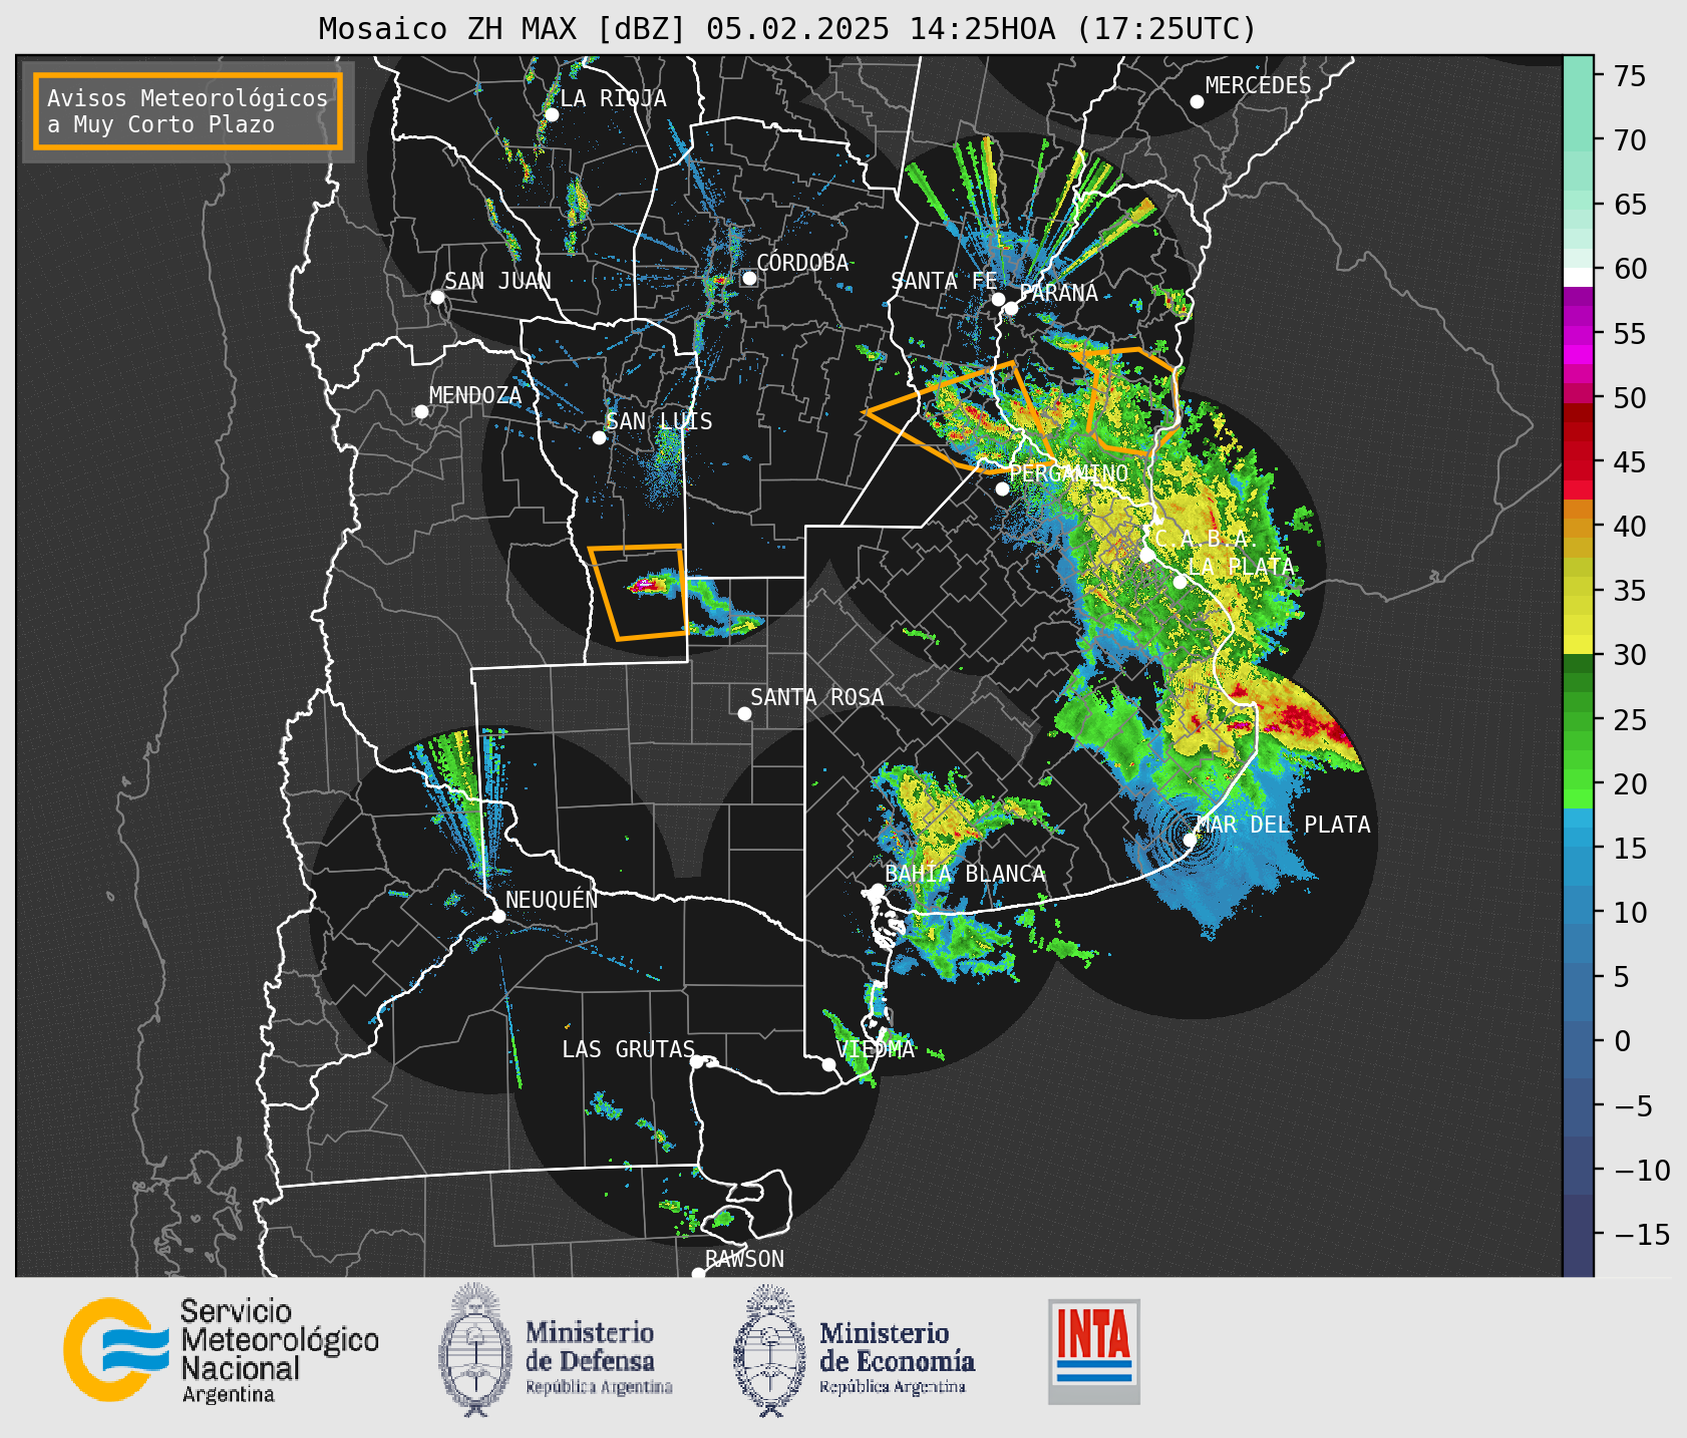Select the Paraná city marker

(1011, 308)
